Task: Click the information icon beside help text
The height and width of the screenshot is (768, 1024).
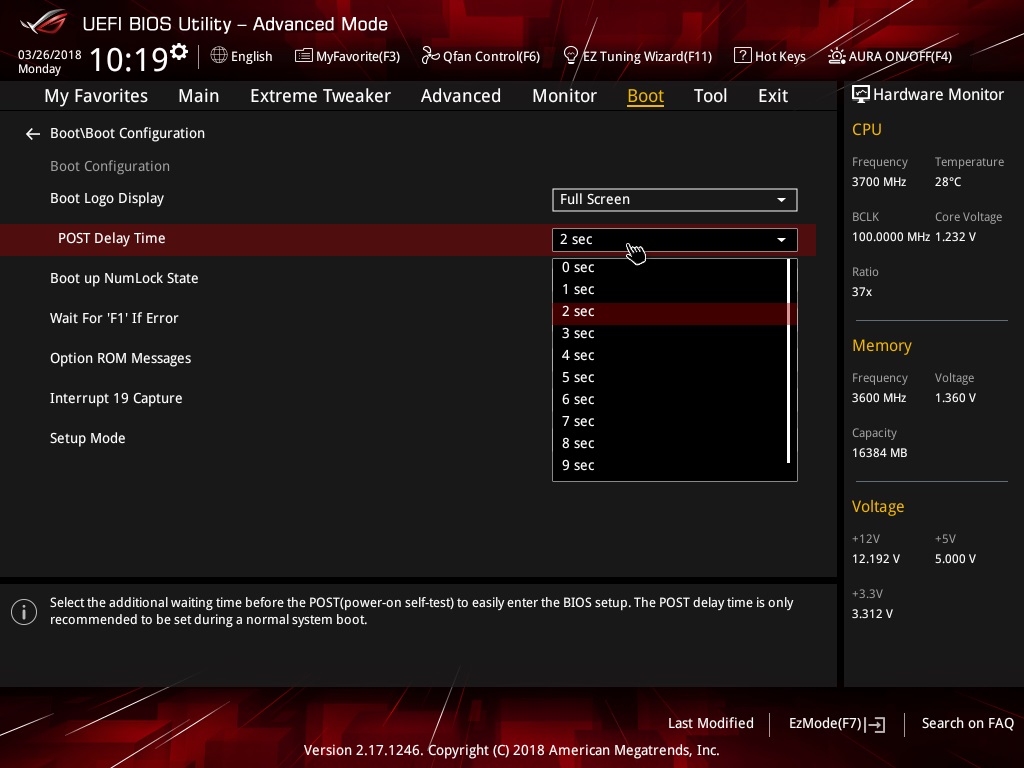Action: [24, 612]
